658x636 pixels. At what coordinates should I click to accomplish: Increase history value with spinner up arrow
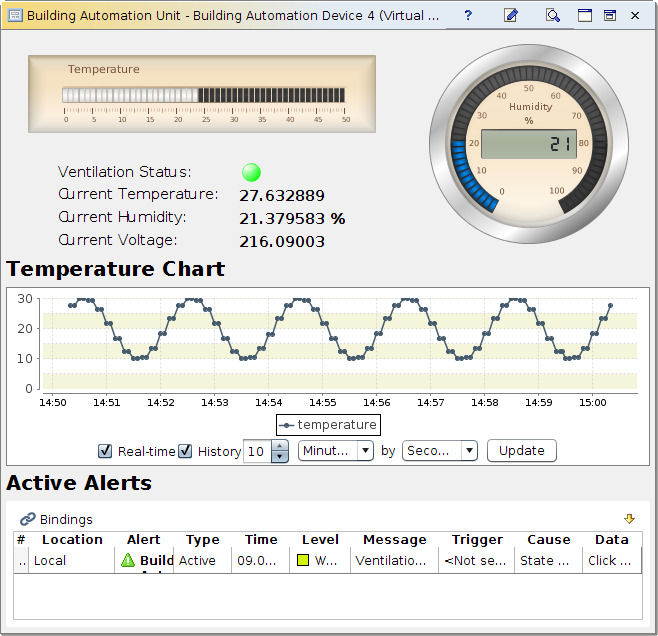point(280,446)
